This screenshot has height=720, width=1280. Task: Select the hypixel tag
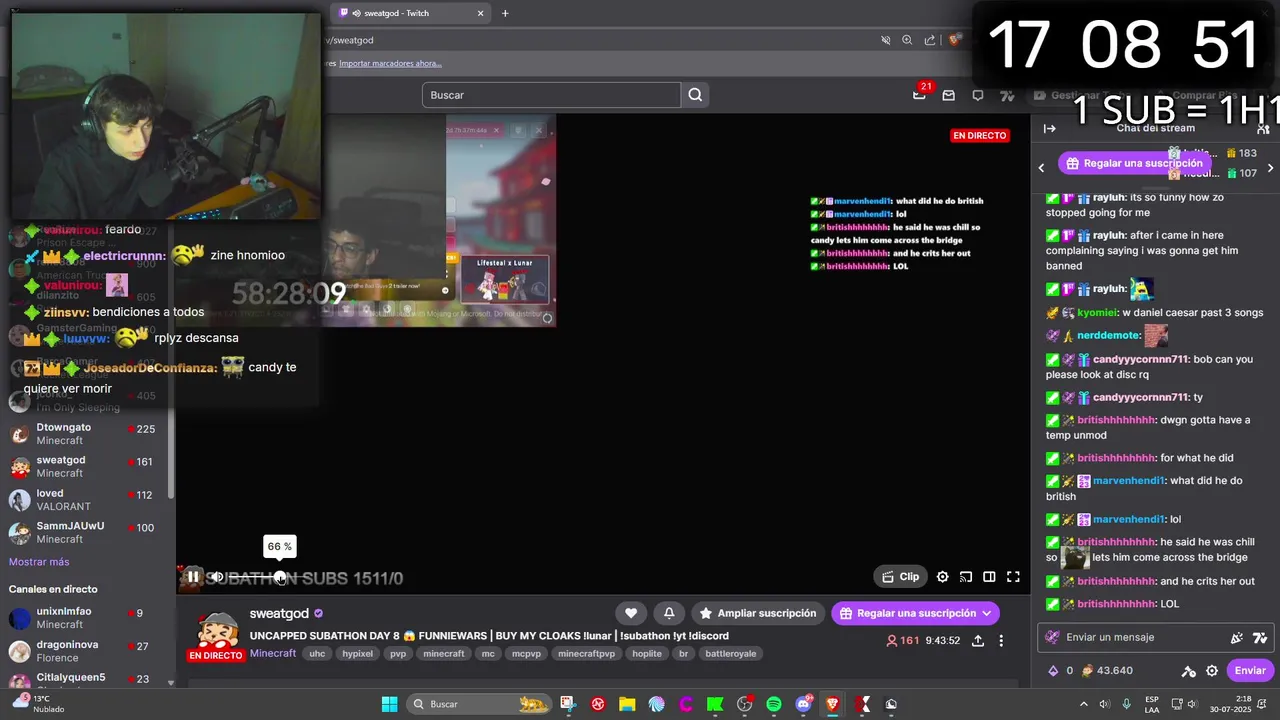coord(357,654)
